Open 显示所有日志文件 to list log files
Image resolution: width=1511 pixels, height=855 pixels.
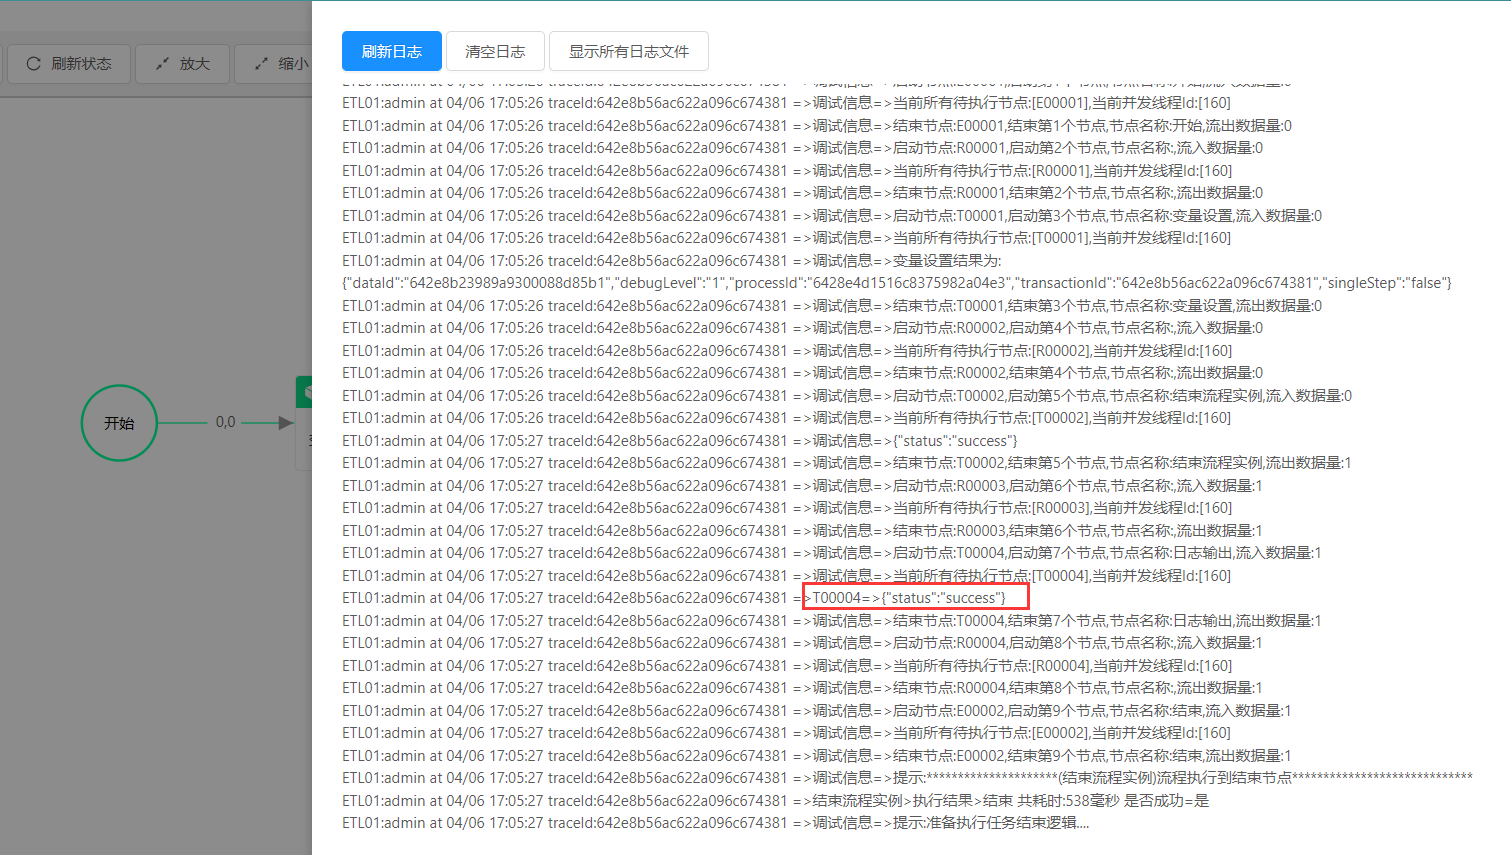(628, 52)
